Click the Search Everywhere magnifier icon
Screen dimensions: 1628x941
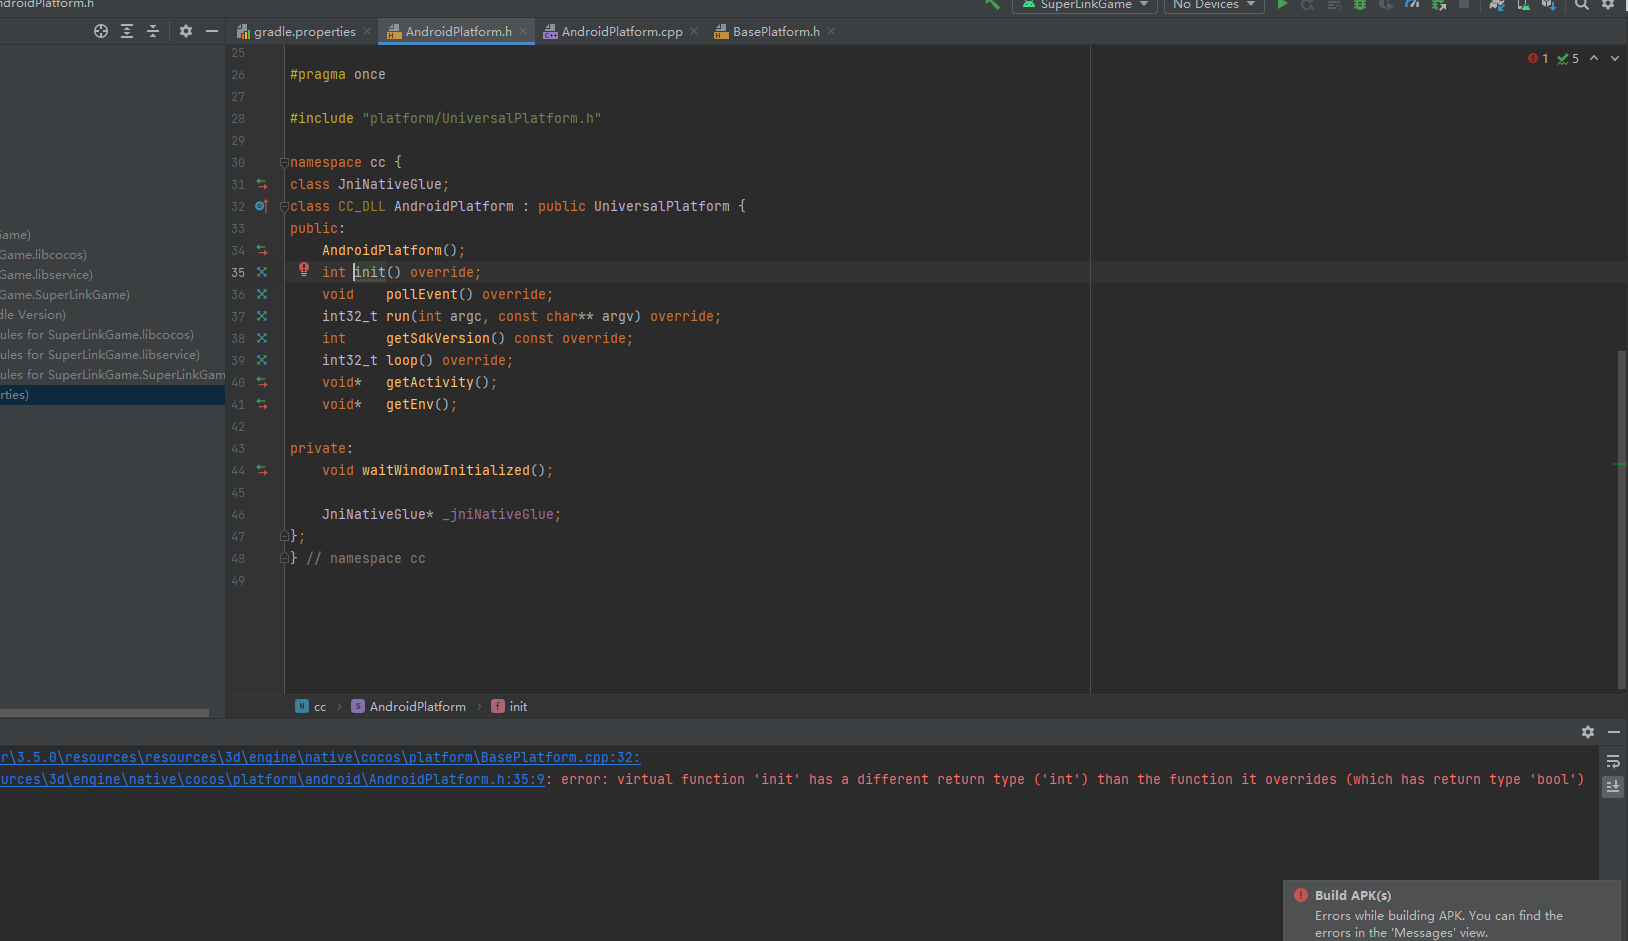point(1582,5)
